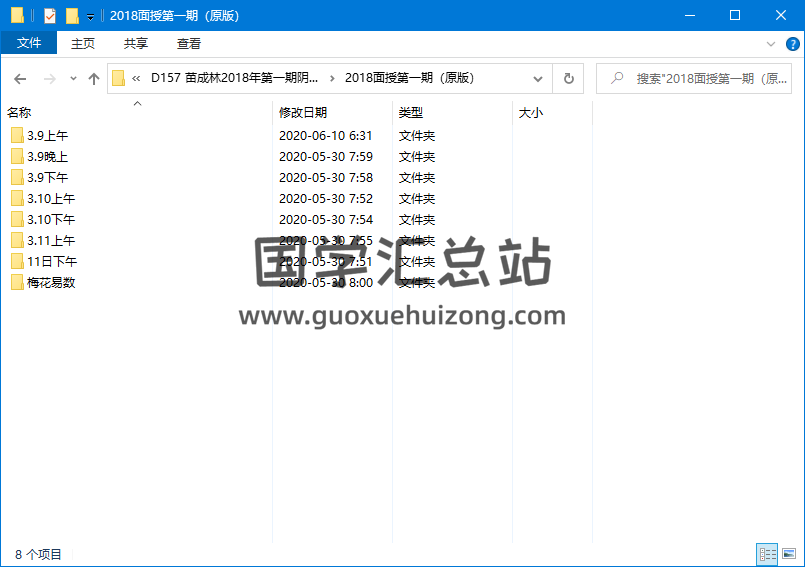Select the 3.9晚上 folder
Image resolution: width=805 pixels, height=567 pixels.
[47, 156]
